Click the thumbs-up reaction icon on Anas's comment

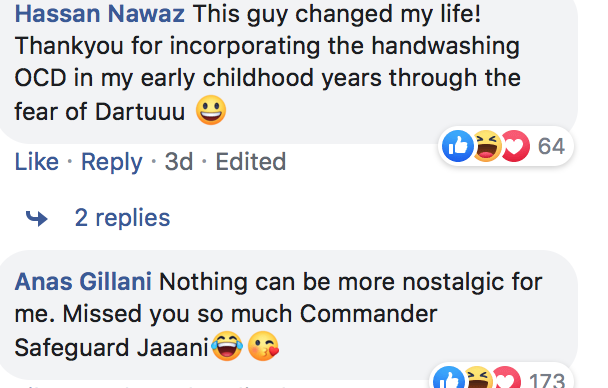point(449,378)
